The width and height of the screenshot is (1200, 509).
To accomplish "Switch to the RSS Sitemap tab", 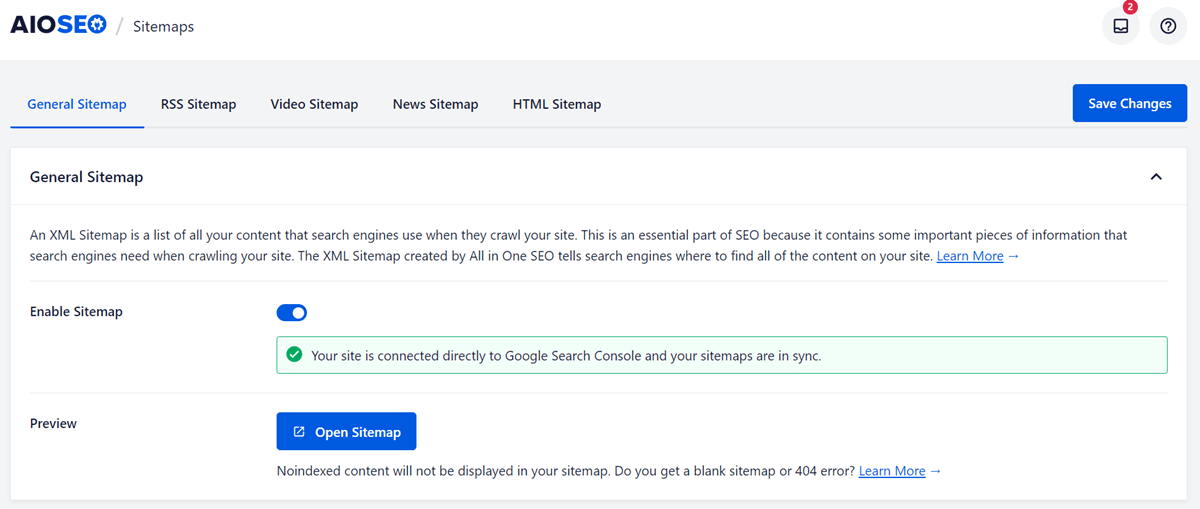I will click(x=198, y=104).
